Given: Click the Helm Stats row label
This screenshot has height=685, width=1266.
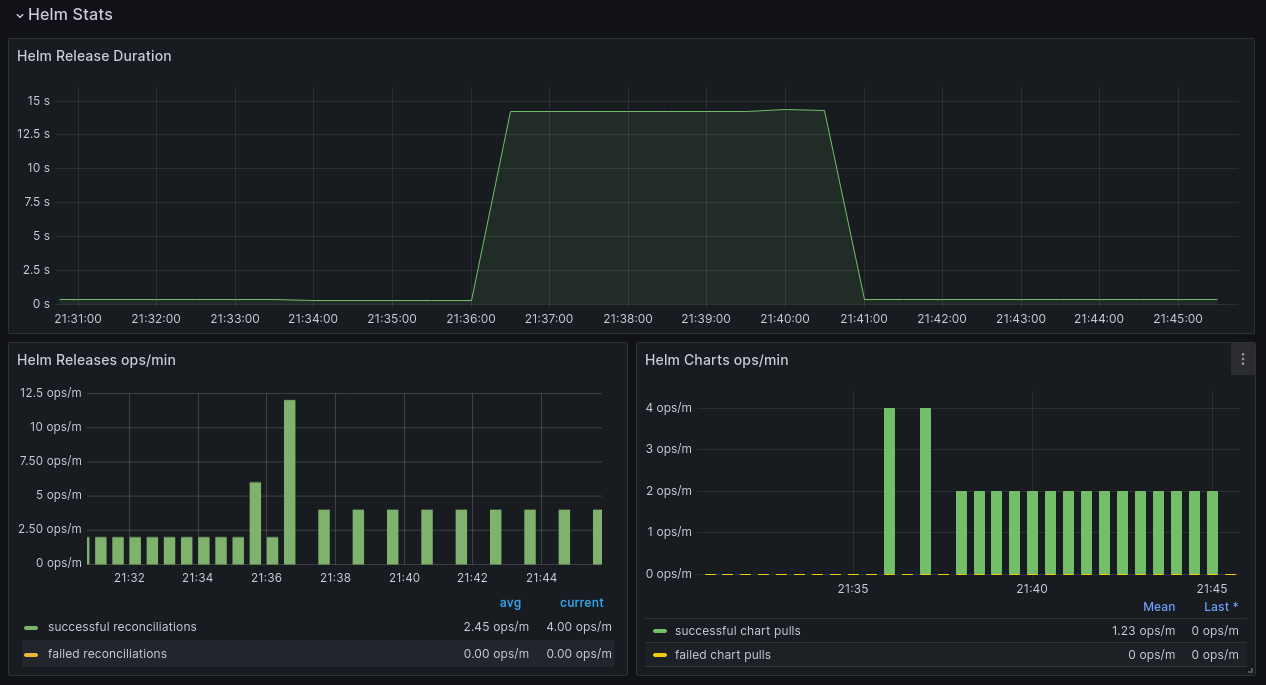Looking at the screenshot, I should pyautogui.click(x=70, y=14).
